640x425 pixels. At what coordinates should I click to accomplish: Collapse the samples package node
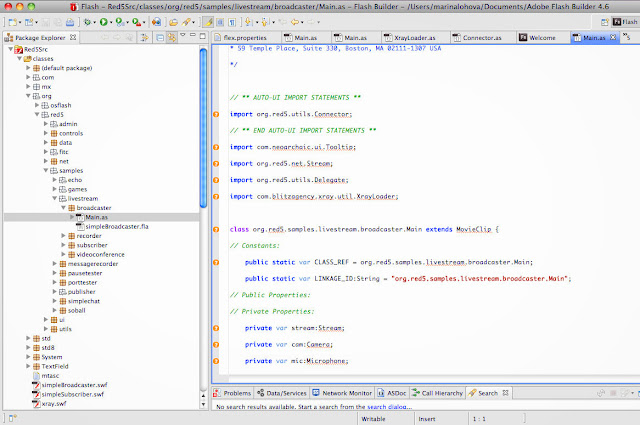pos(46,170)
